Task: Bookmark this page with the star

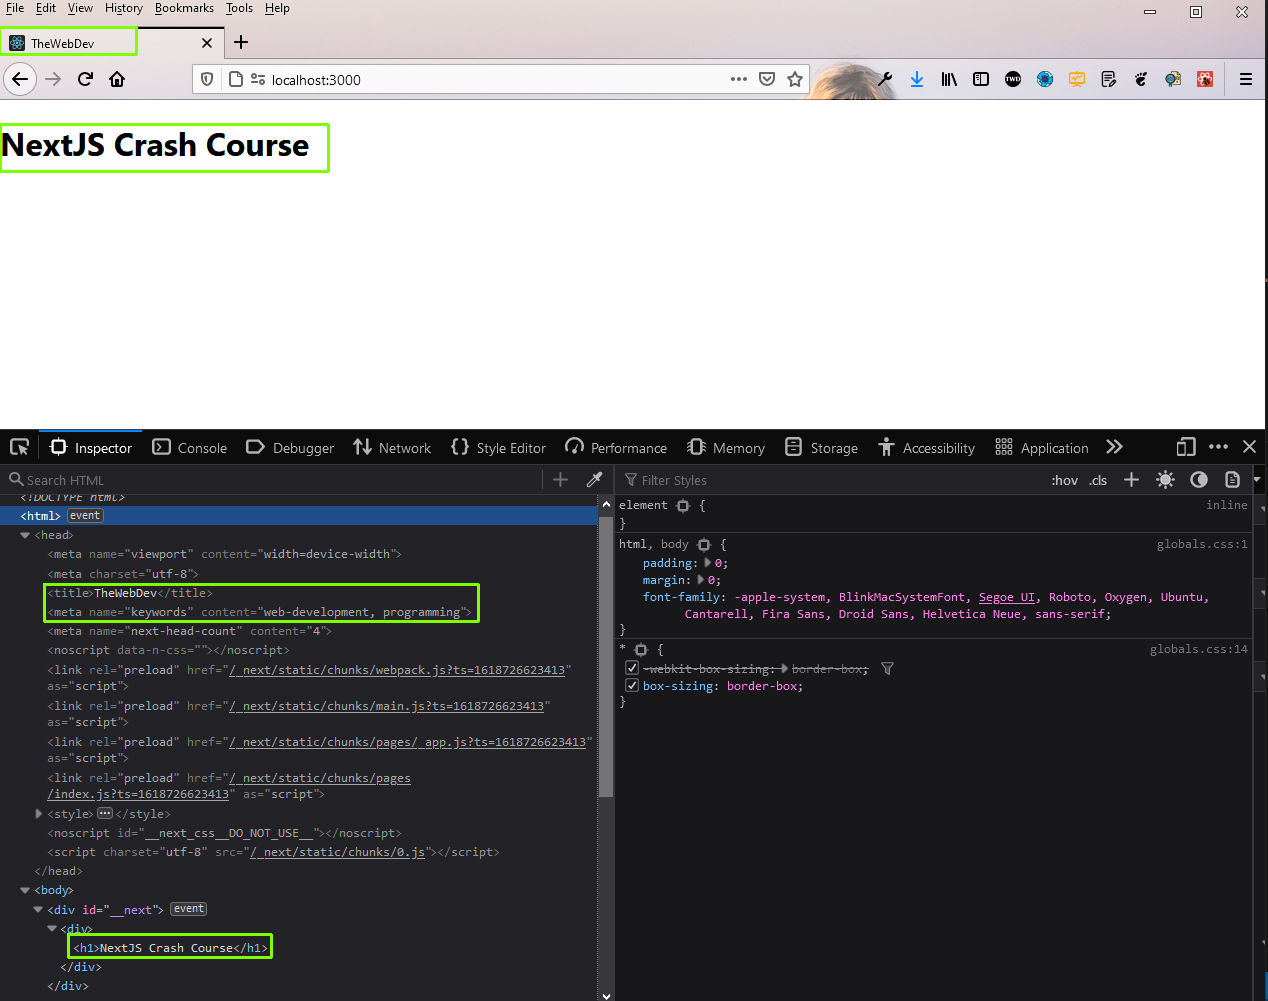Action: pyautogui.click(x=795, y=79)
